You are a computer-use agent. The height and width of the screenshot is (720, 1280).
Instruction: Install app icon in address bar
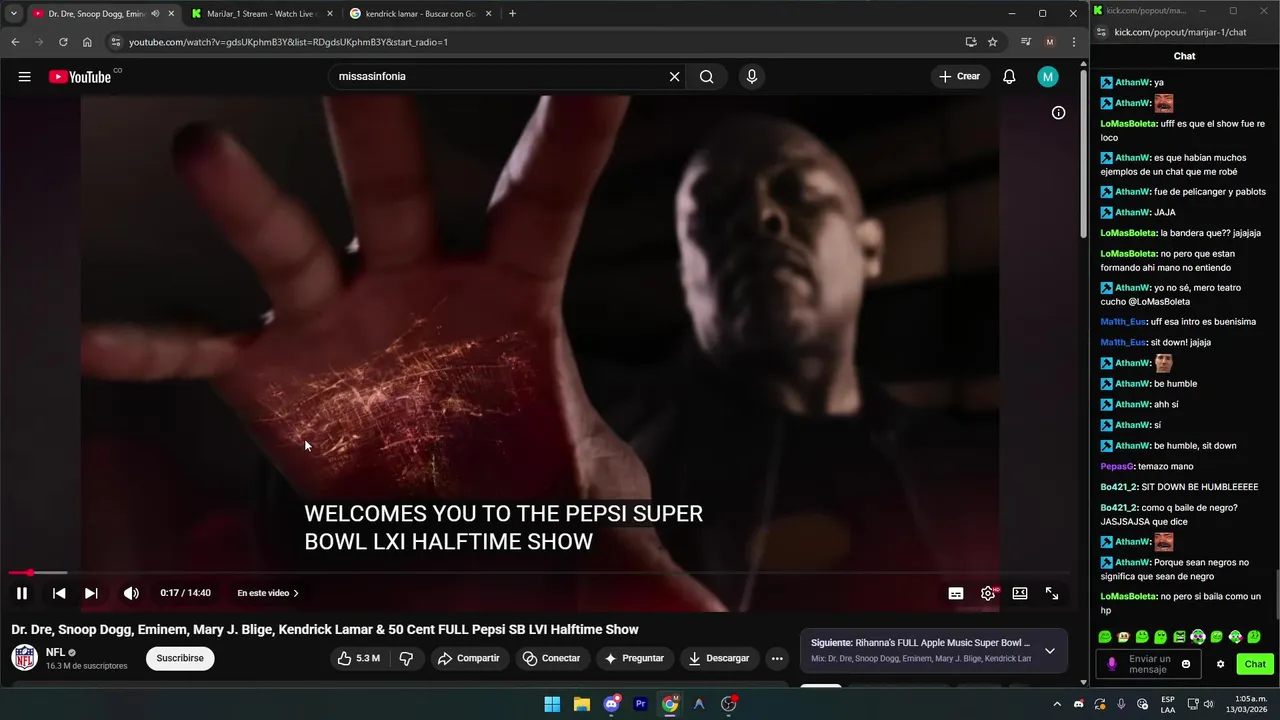[970, 42]
